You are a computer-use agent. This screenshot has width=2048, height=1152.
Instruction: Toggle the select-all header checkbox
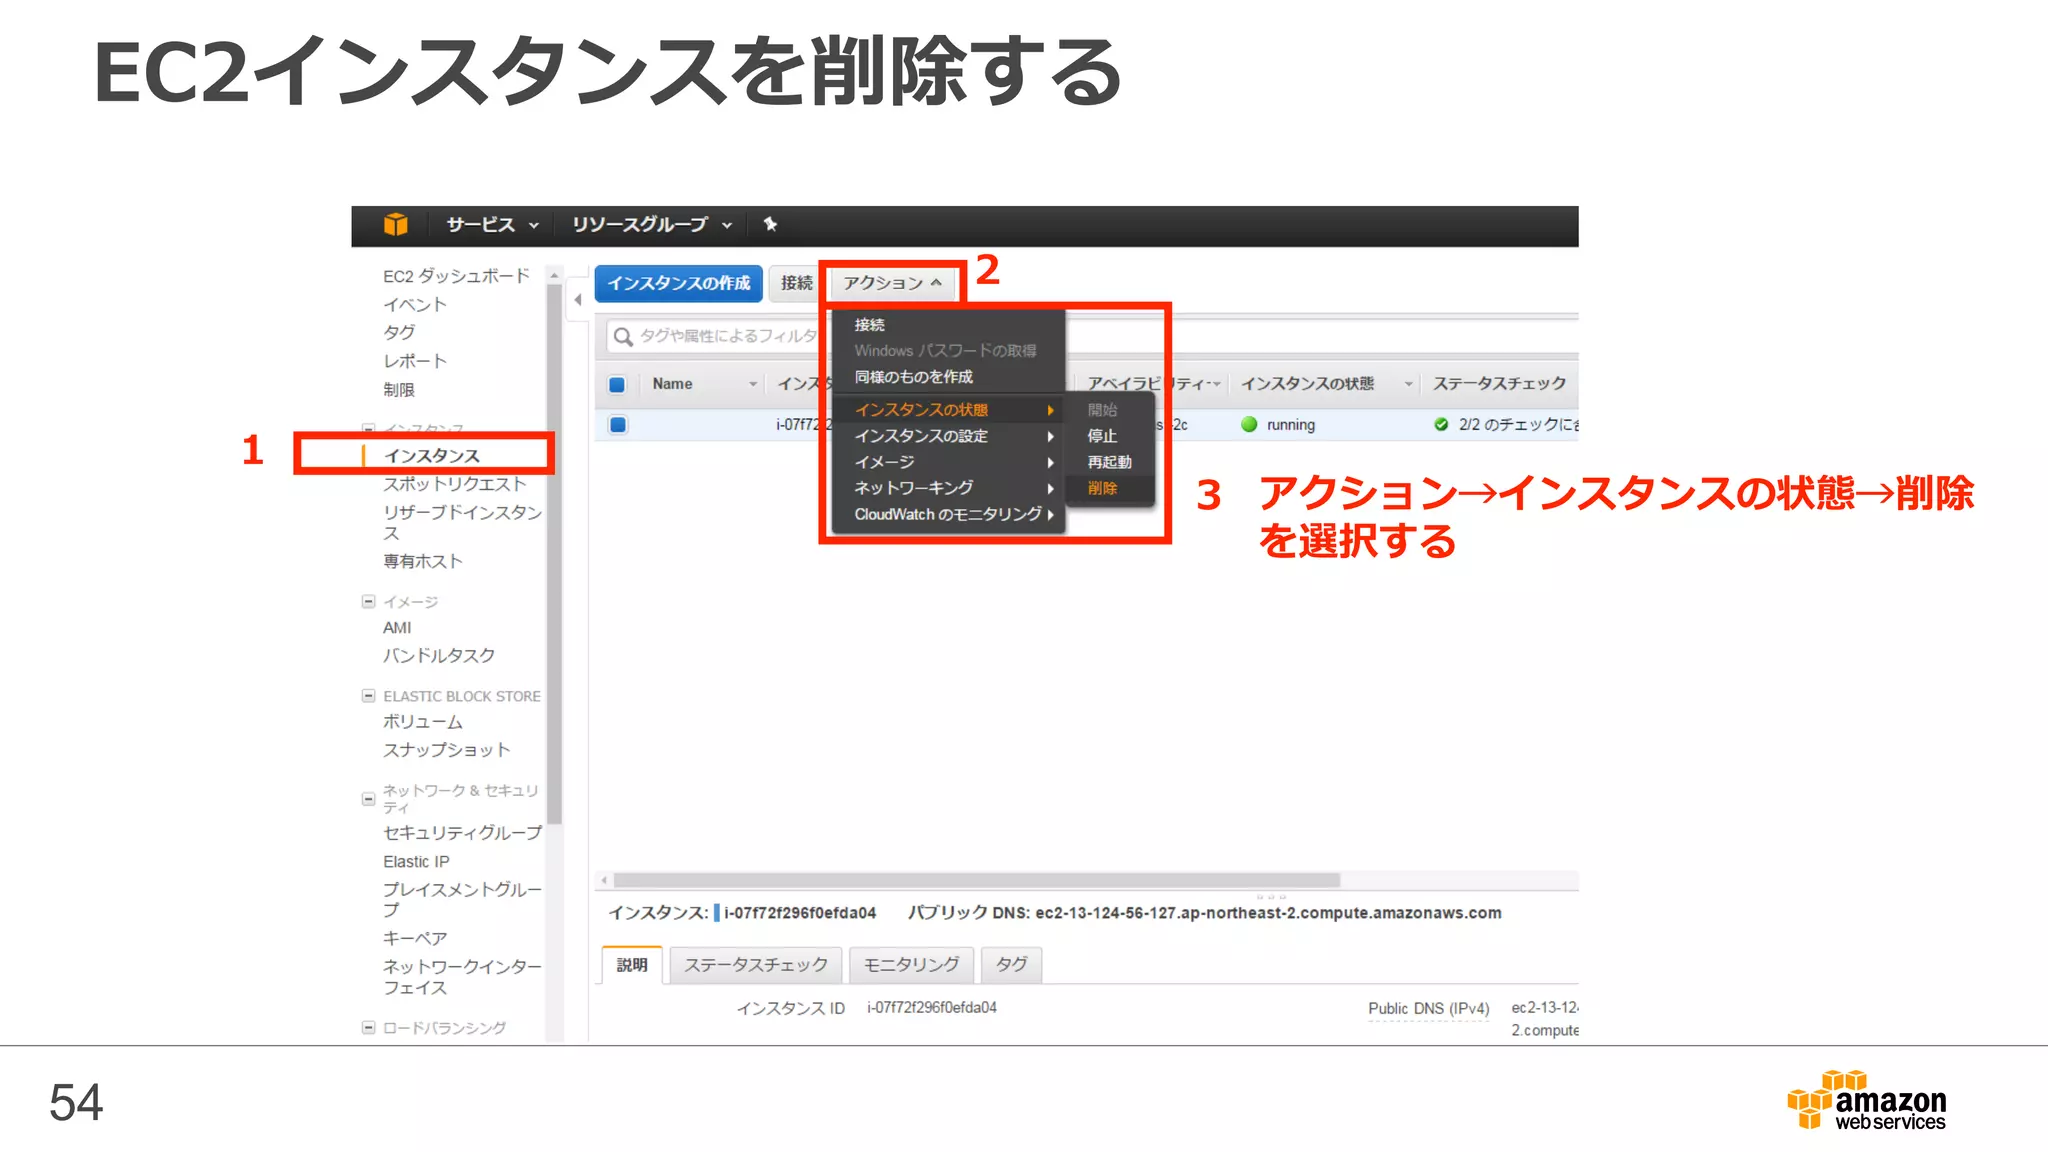[617, 385]
